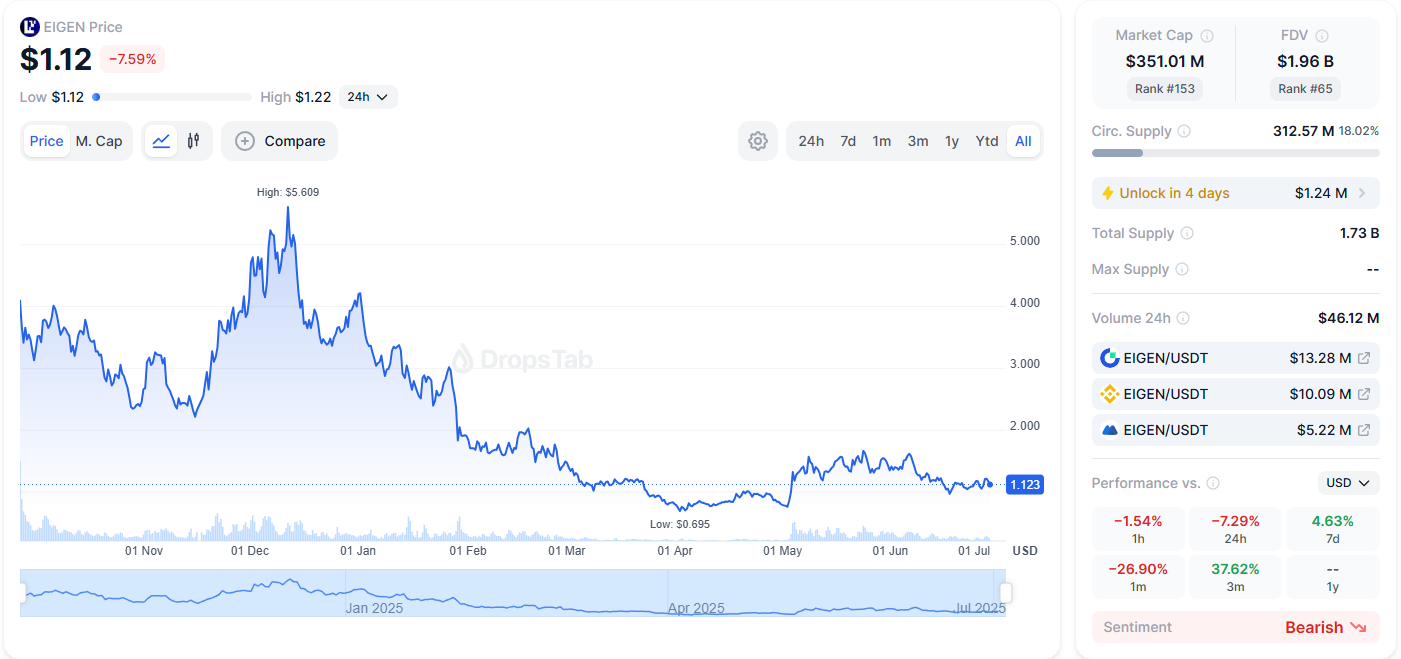
Task: Click the 24h performance cell -7.29%
Action: [x=1235, y=529]
